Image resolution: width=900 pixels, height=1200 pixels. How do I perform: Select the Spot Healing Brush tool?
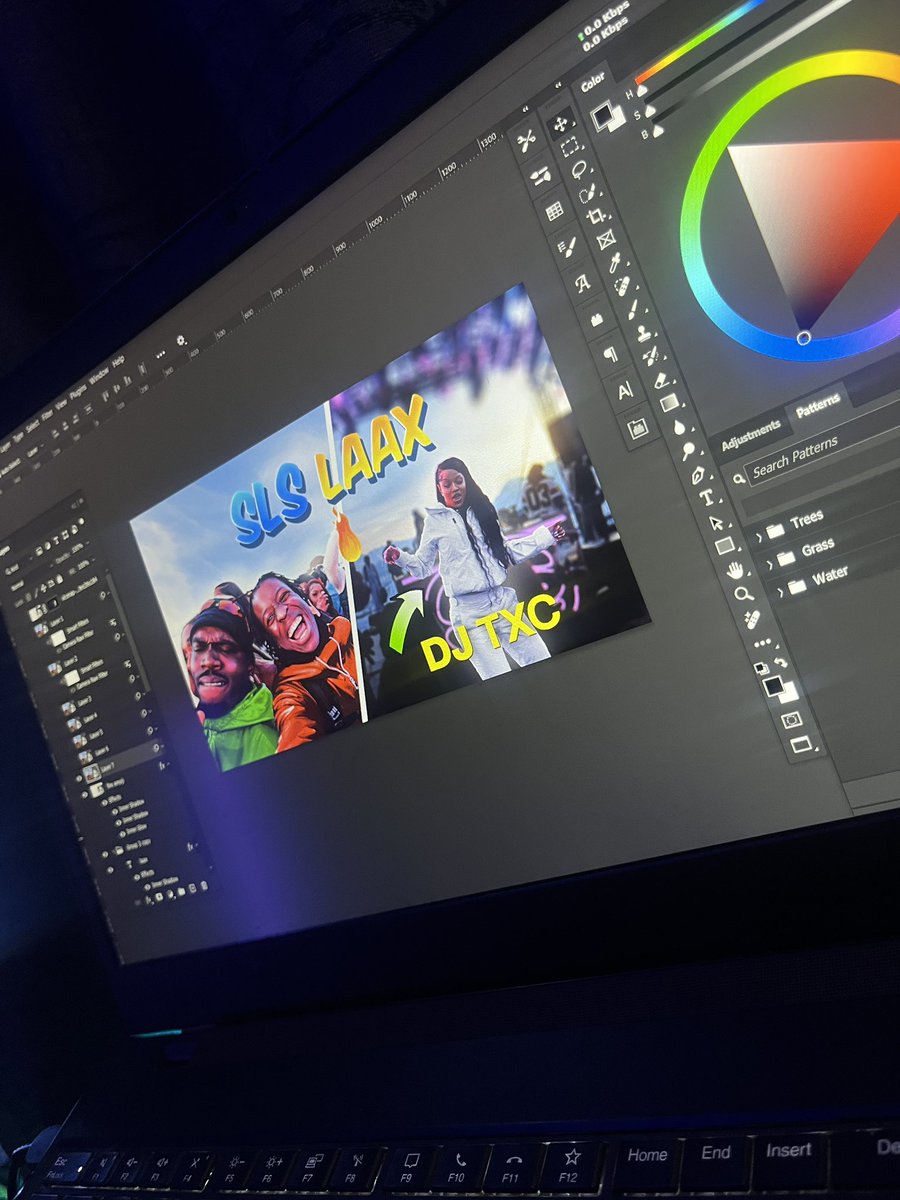coord(622,285)
